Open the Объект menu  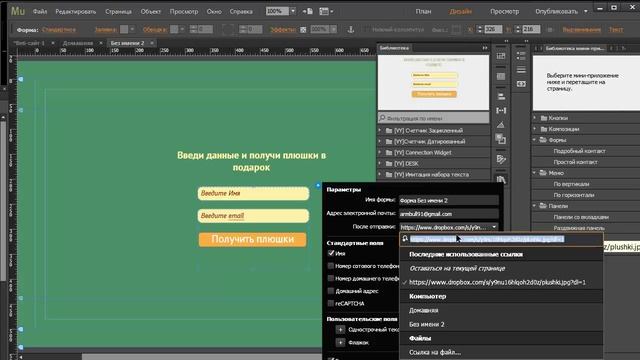pyautogui.click(x=151, y=11)
